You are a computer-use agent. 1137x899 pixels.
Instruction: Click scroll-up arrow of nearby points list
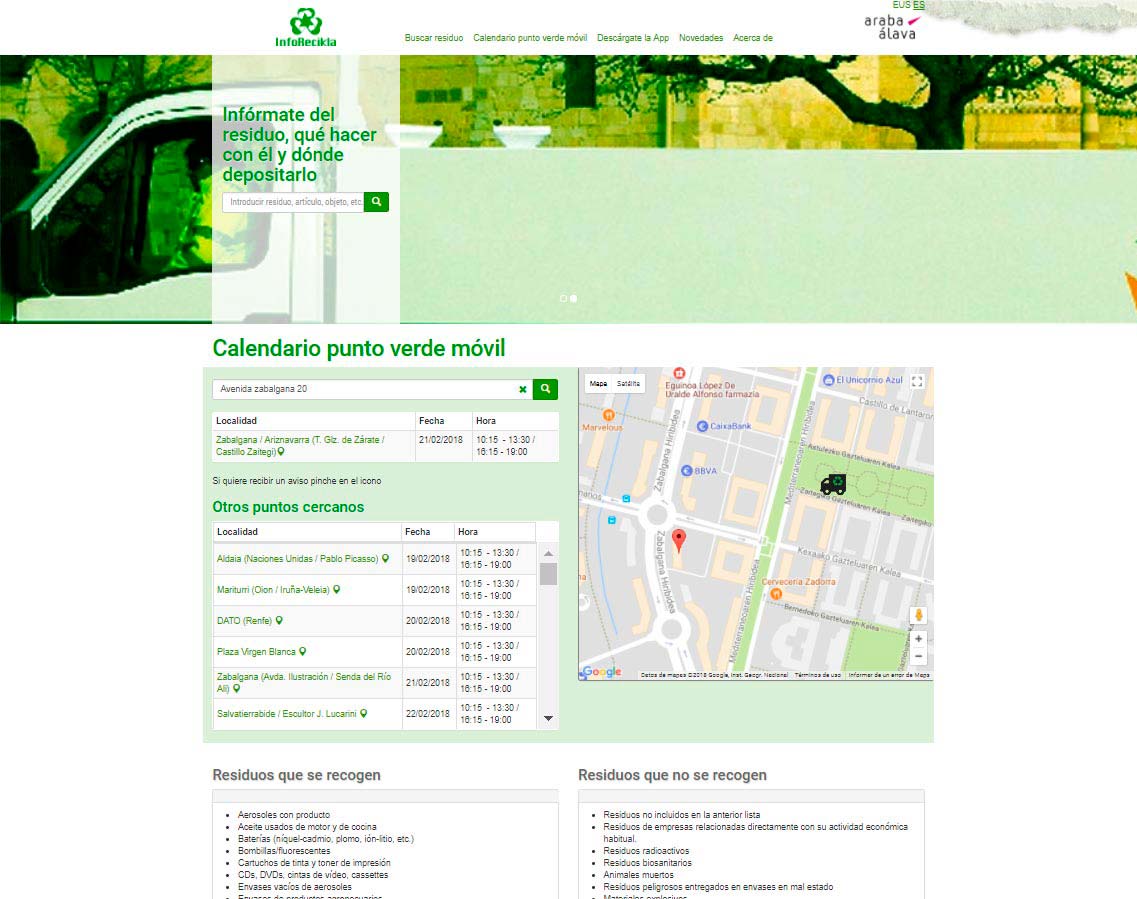tap(548, 553)
